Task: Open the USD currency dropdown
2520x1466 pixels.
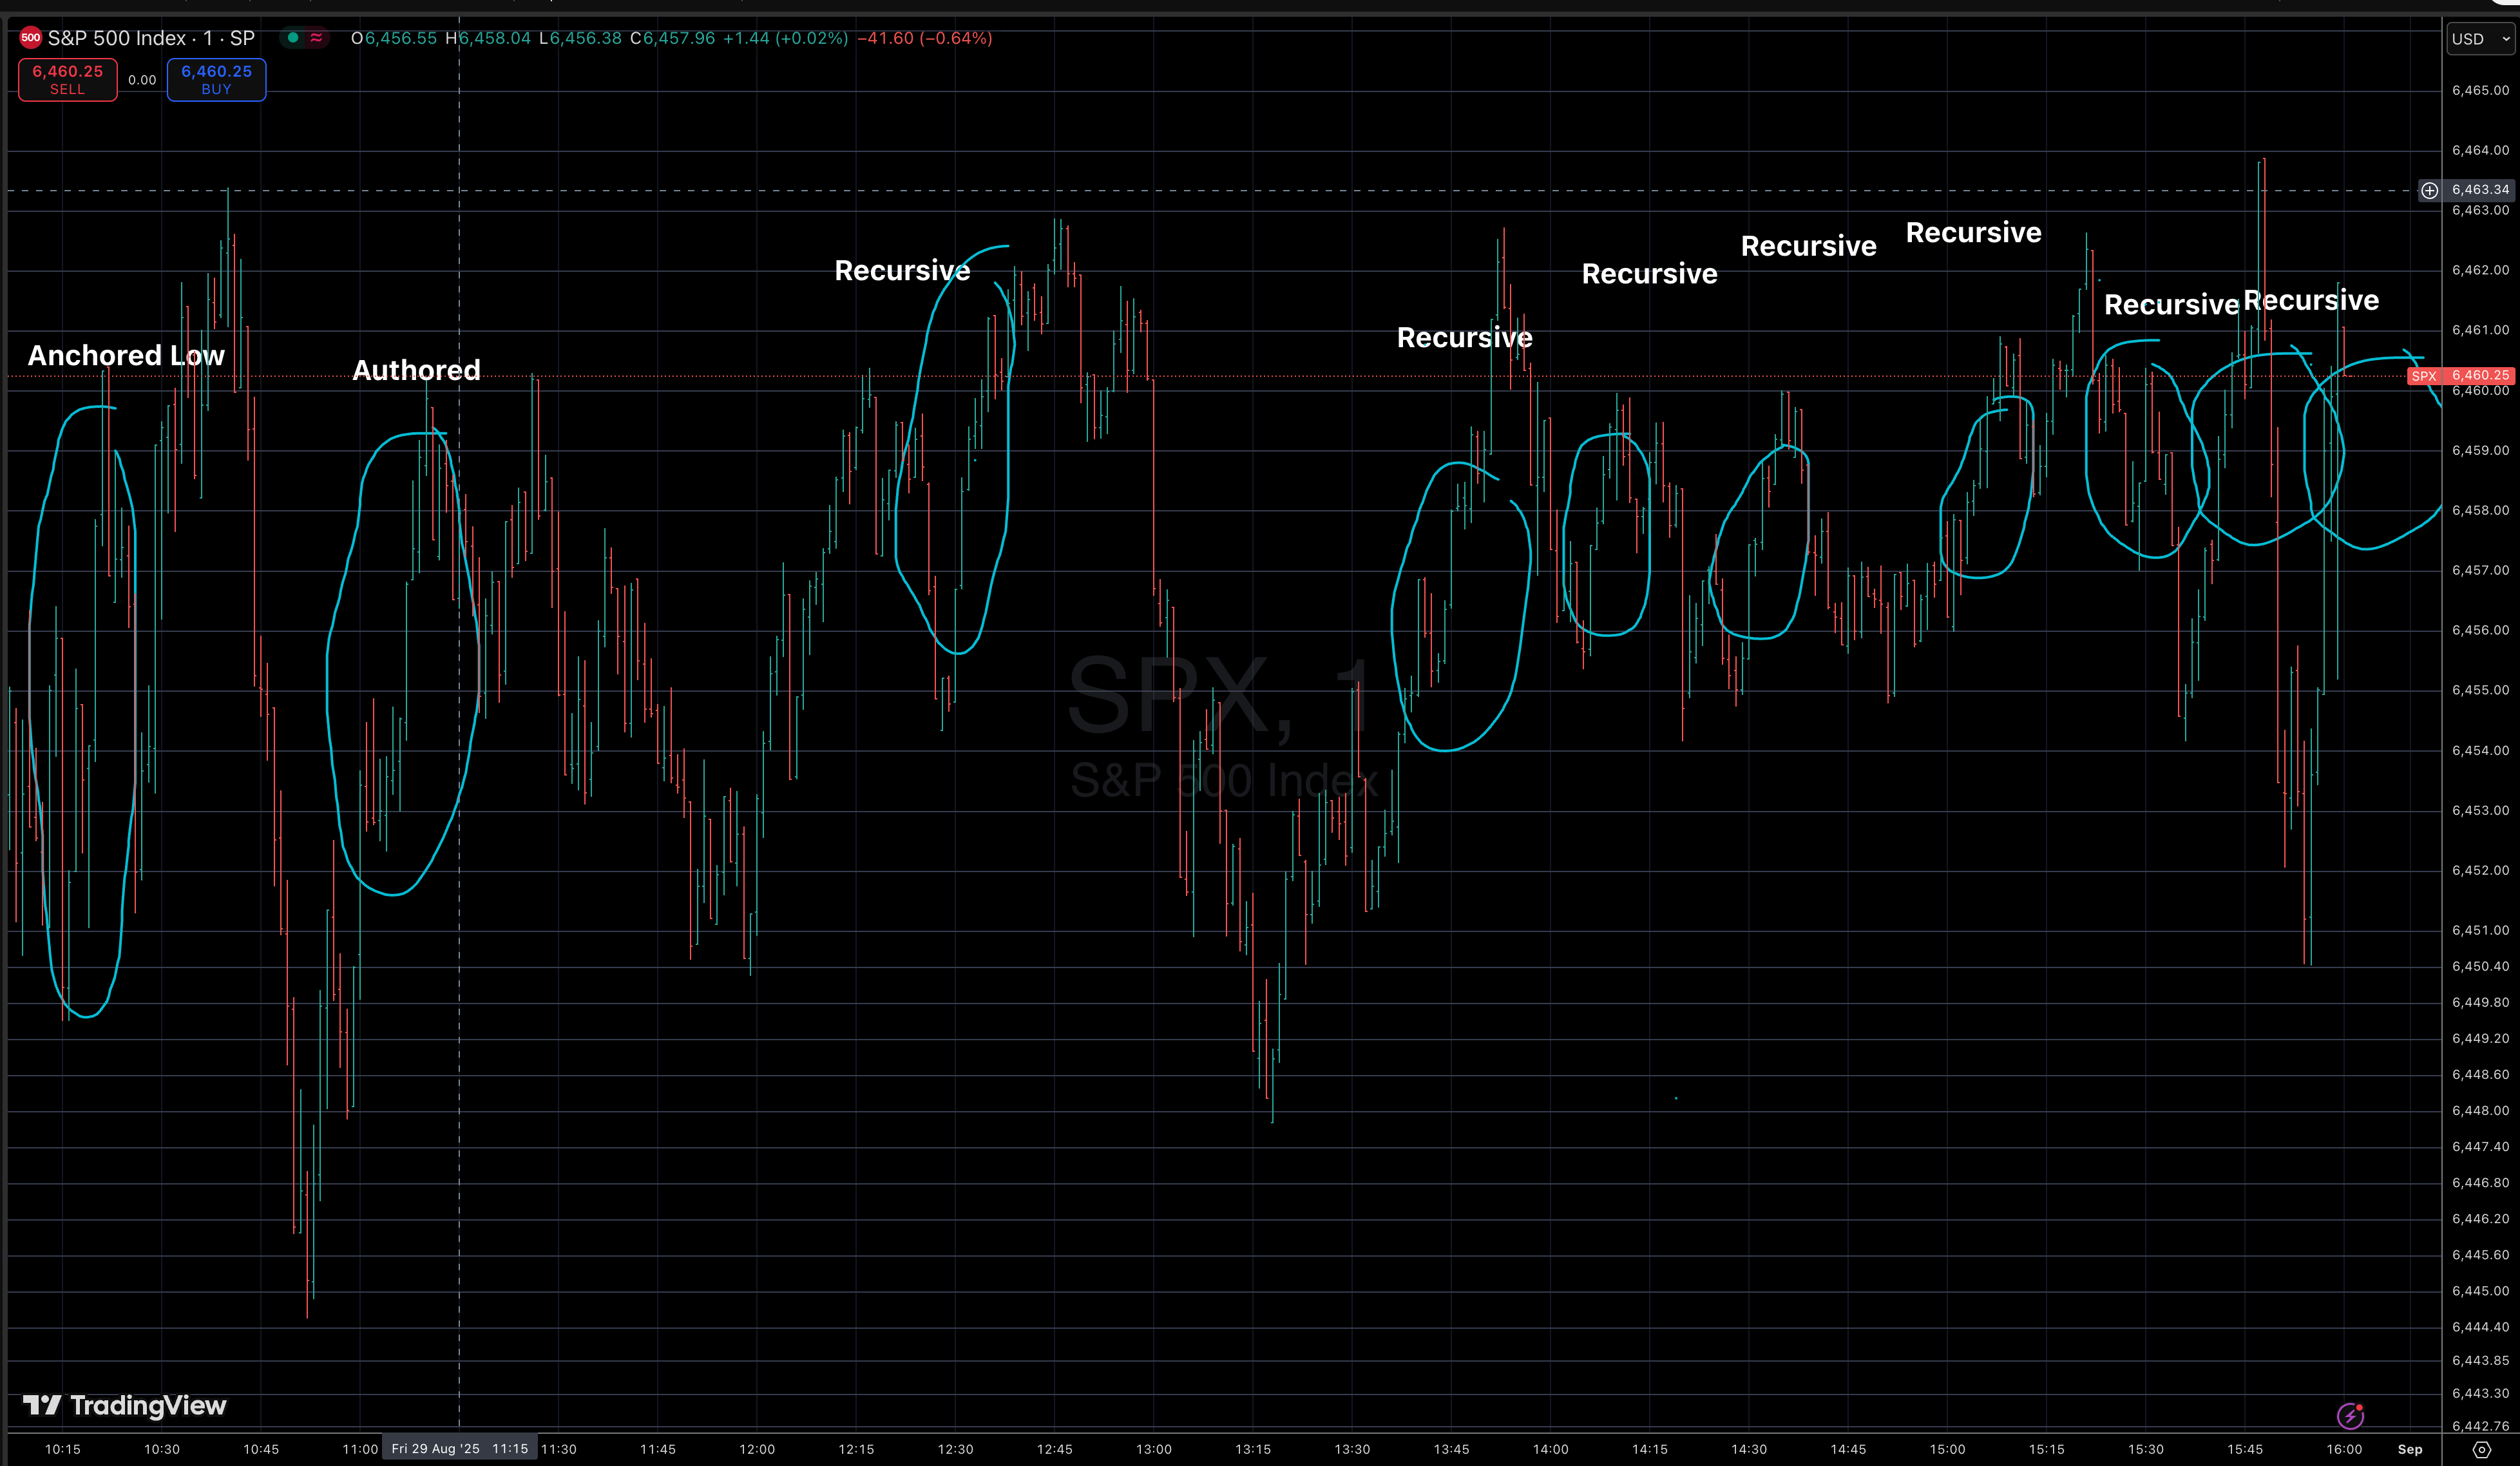Action: [2480, 39]
